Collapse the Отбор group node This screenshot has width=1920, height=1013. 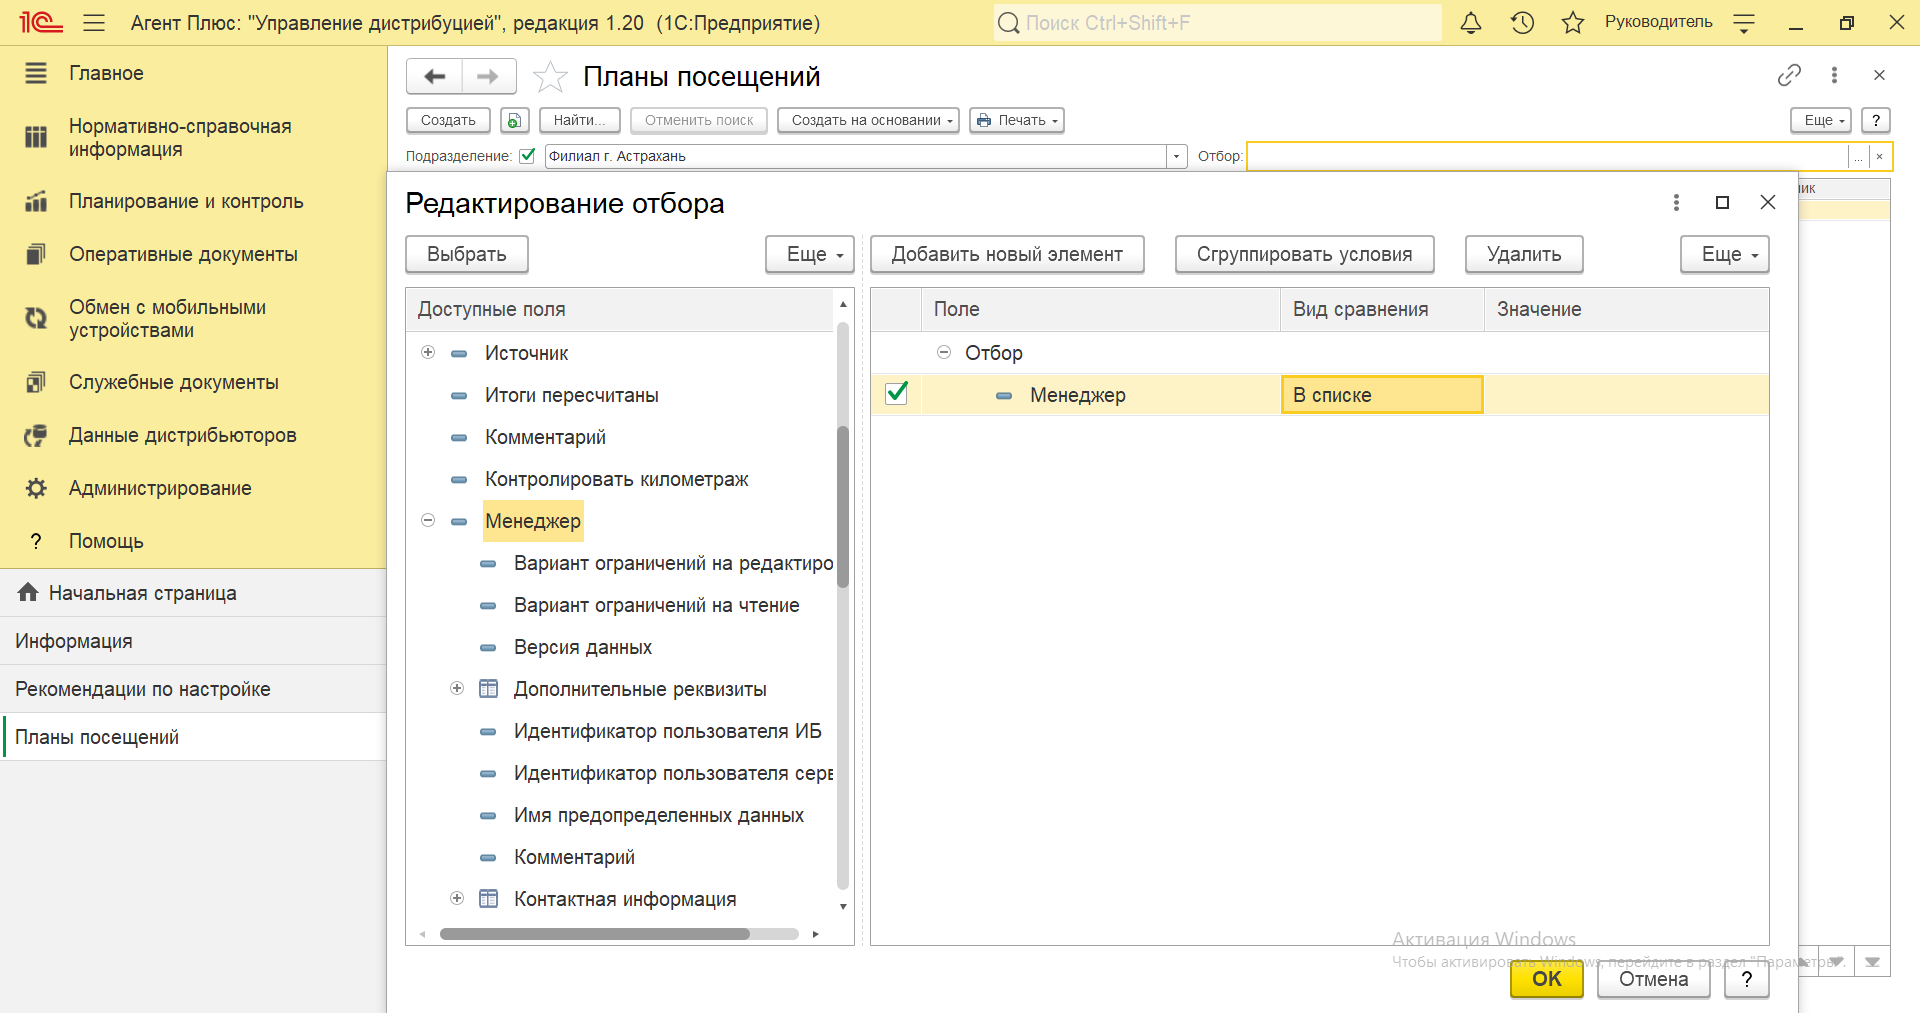pyautogui.click(x=944, y=352)
